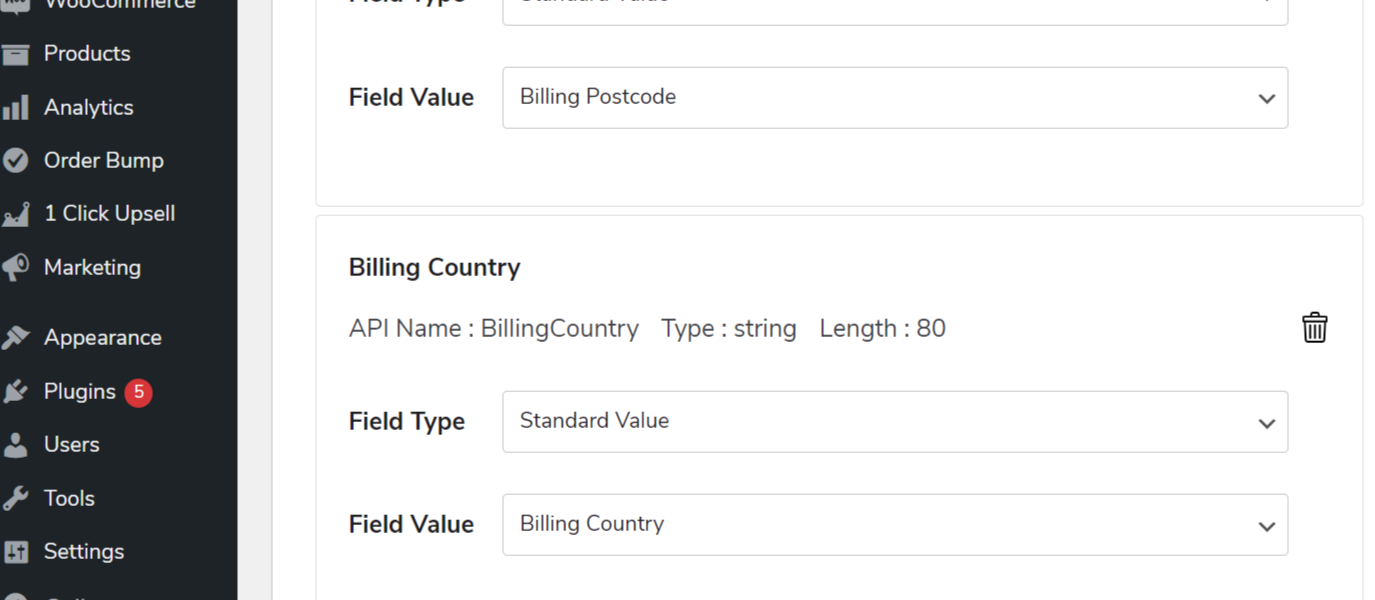Viewport: 1375px width, 600px height.
Task: Open the Settings menu
Action: coord(83,551)
